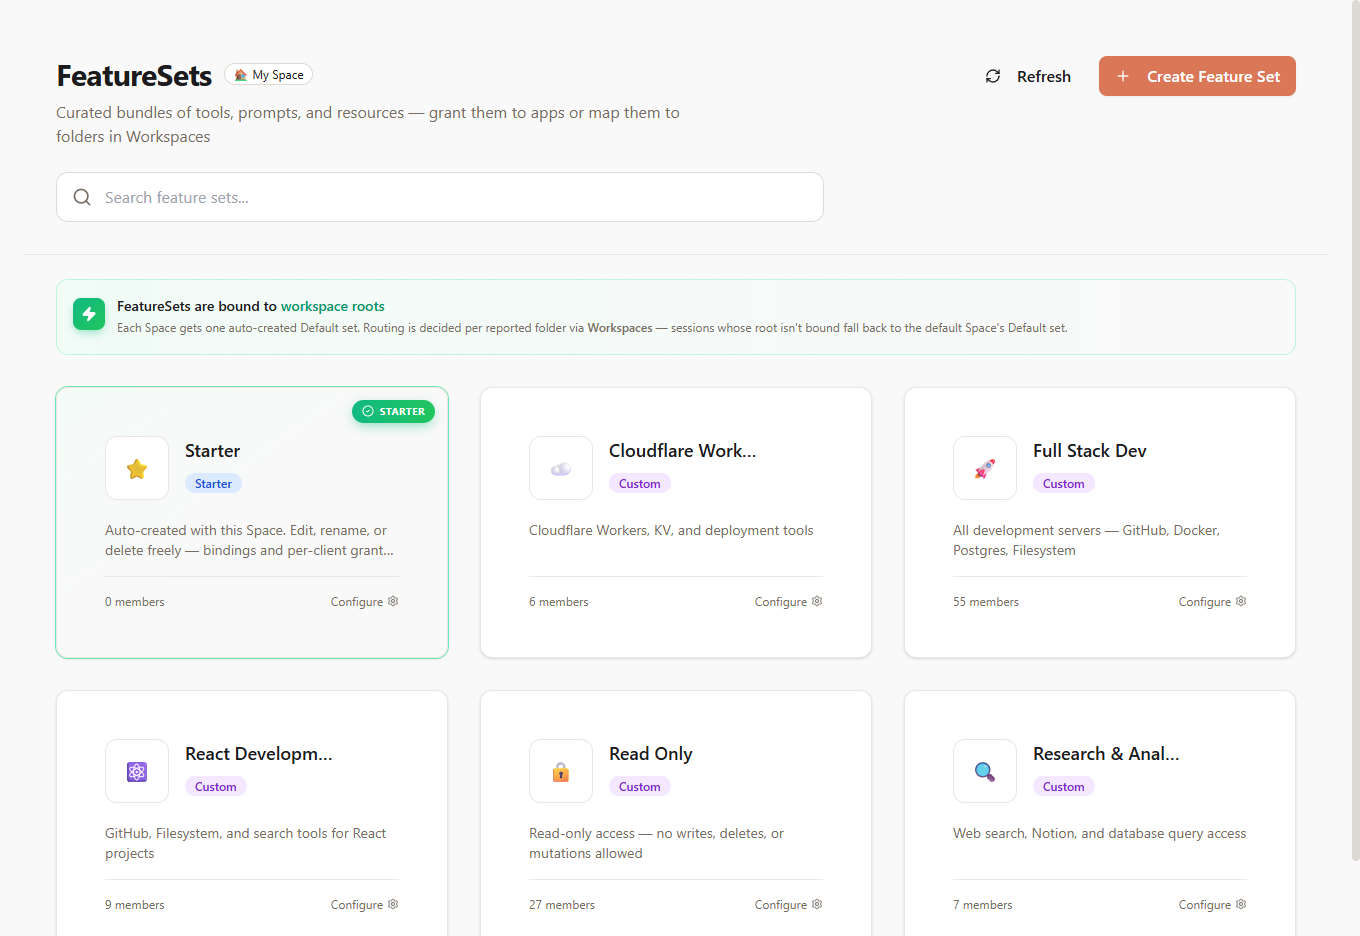Click the Research & Analysis magnifier icon

point(985,771)
